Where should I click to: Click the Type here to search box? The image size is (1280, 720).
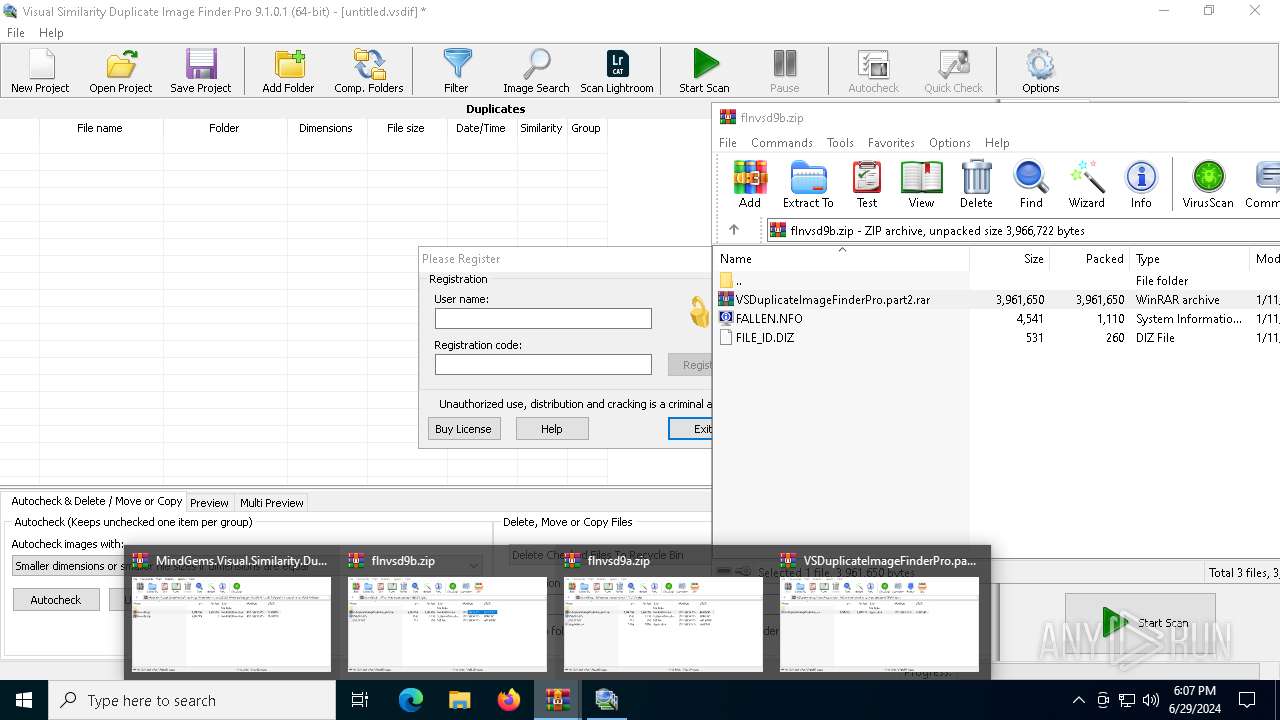[192, 700]
